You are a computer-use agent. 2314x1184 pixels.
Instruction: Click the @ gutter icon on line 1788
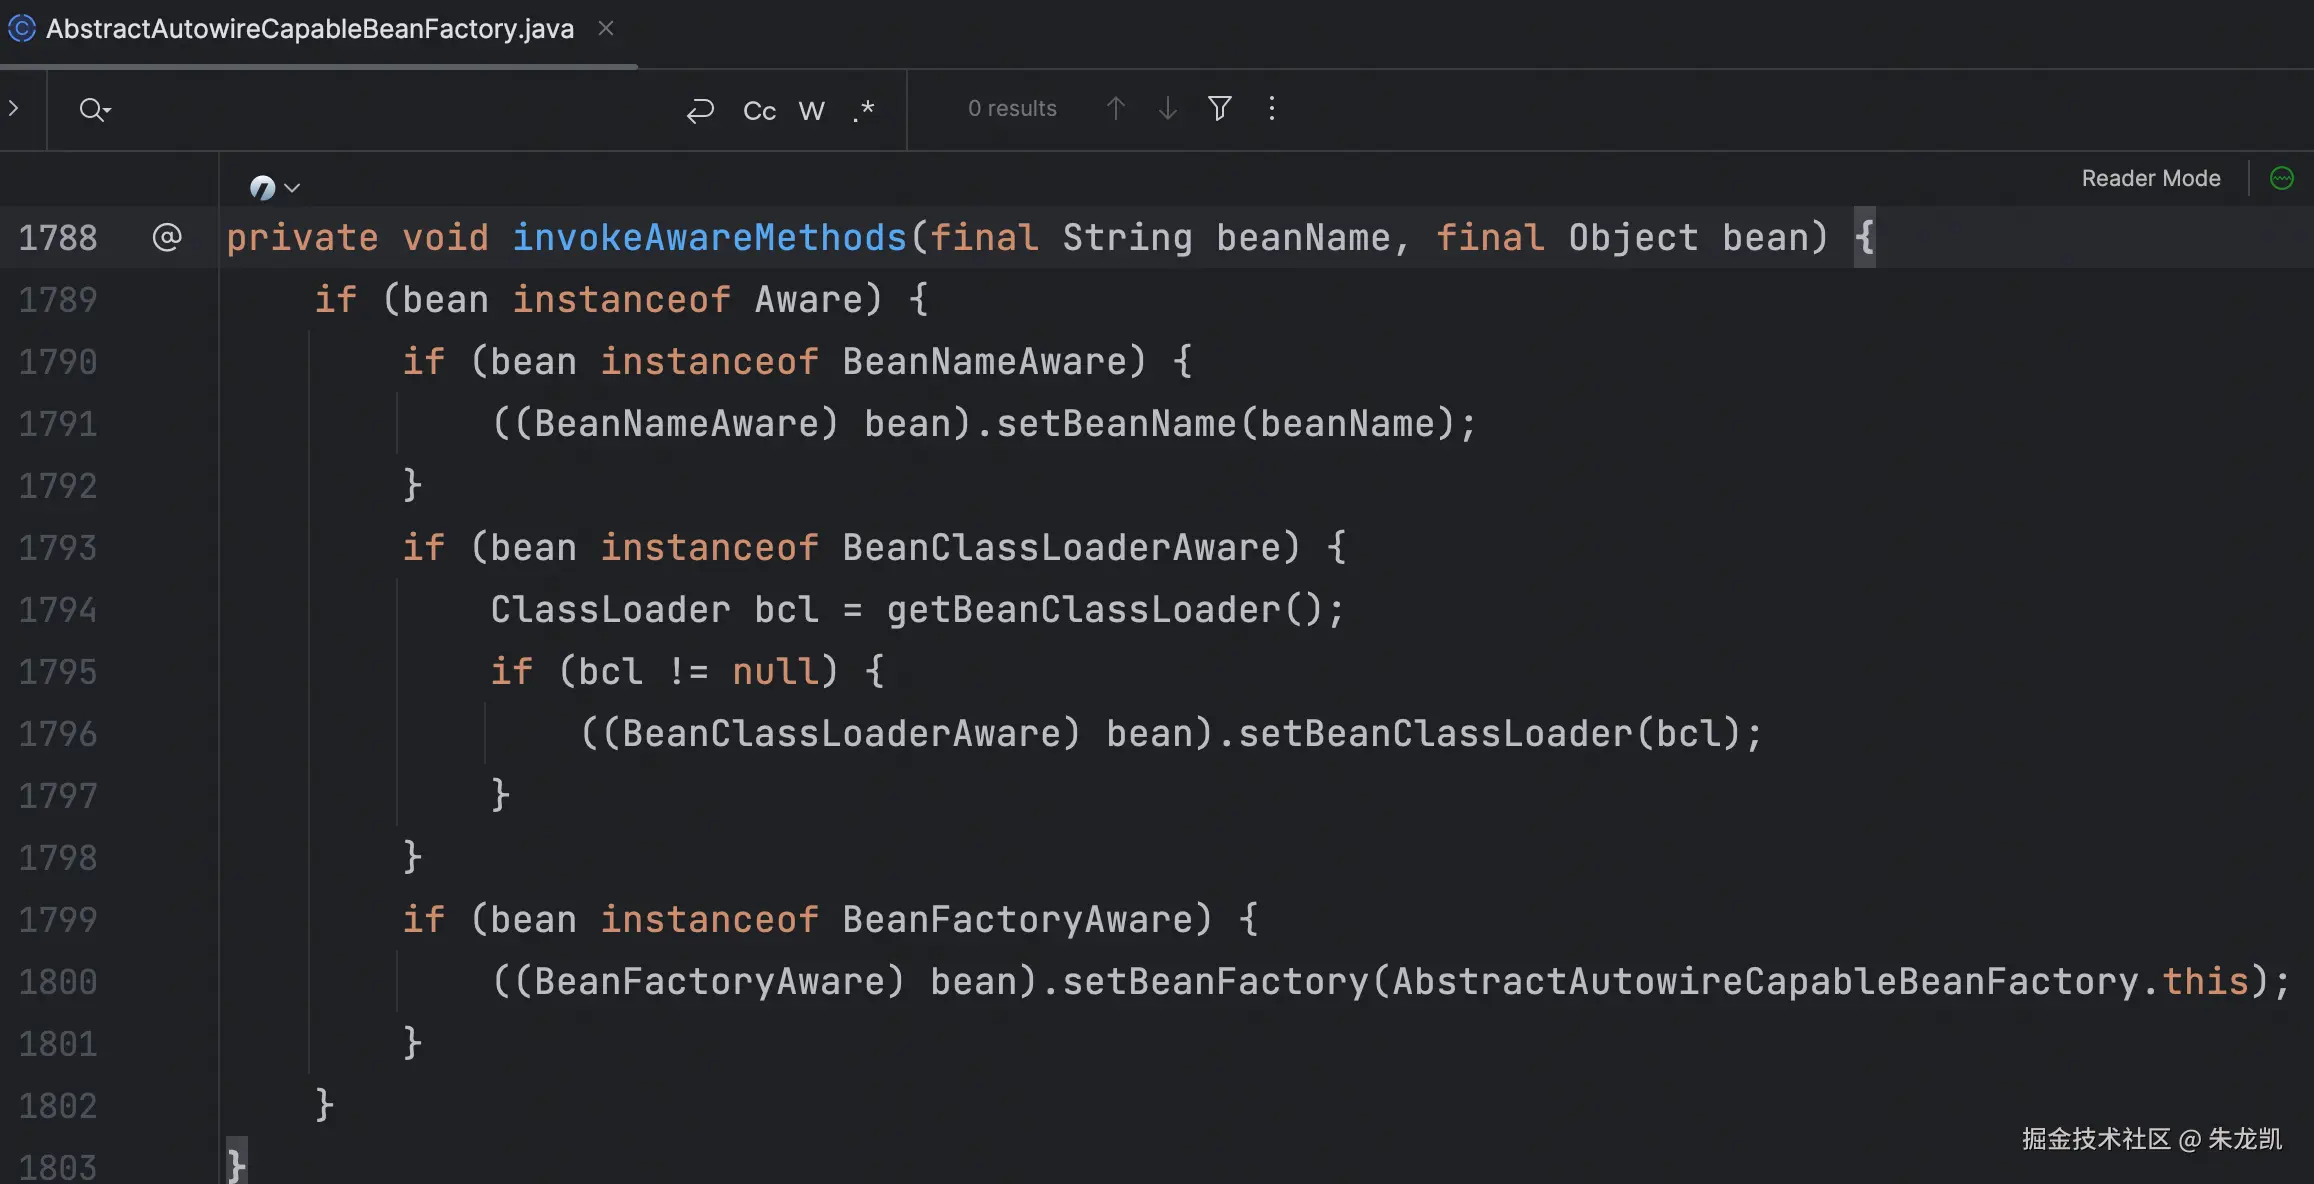click(166, 237)
